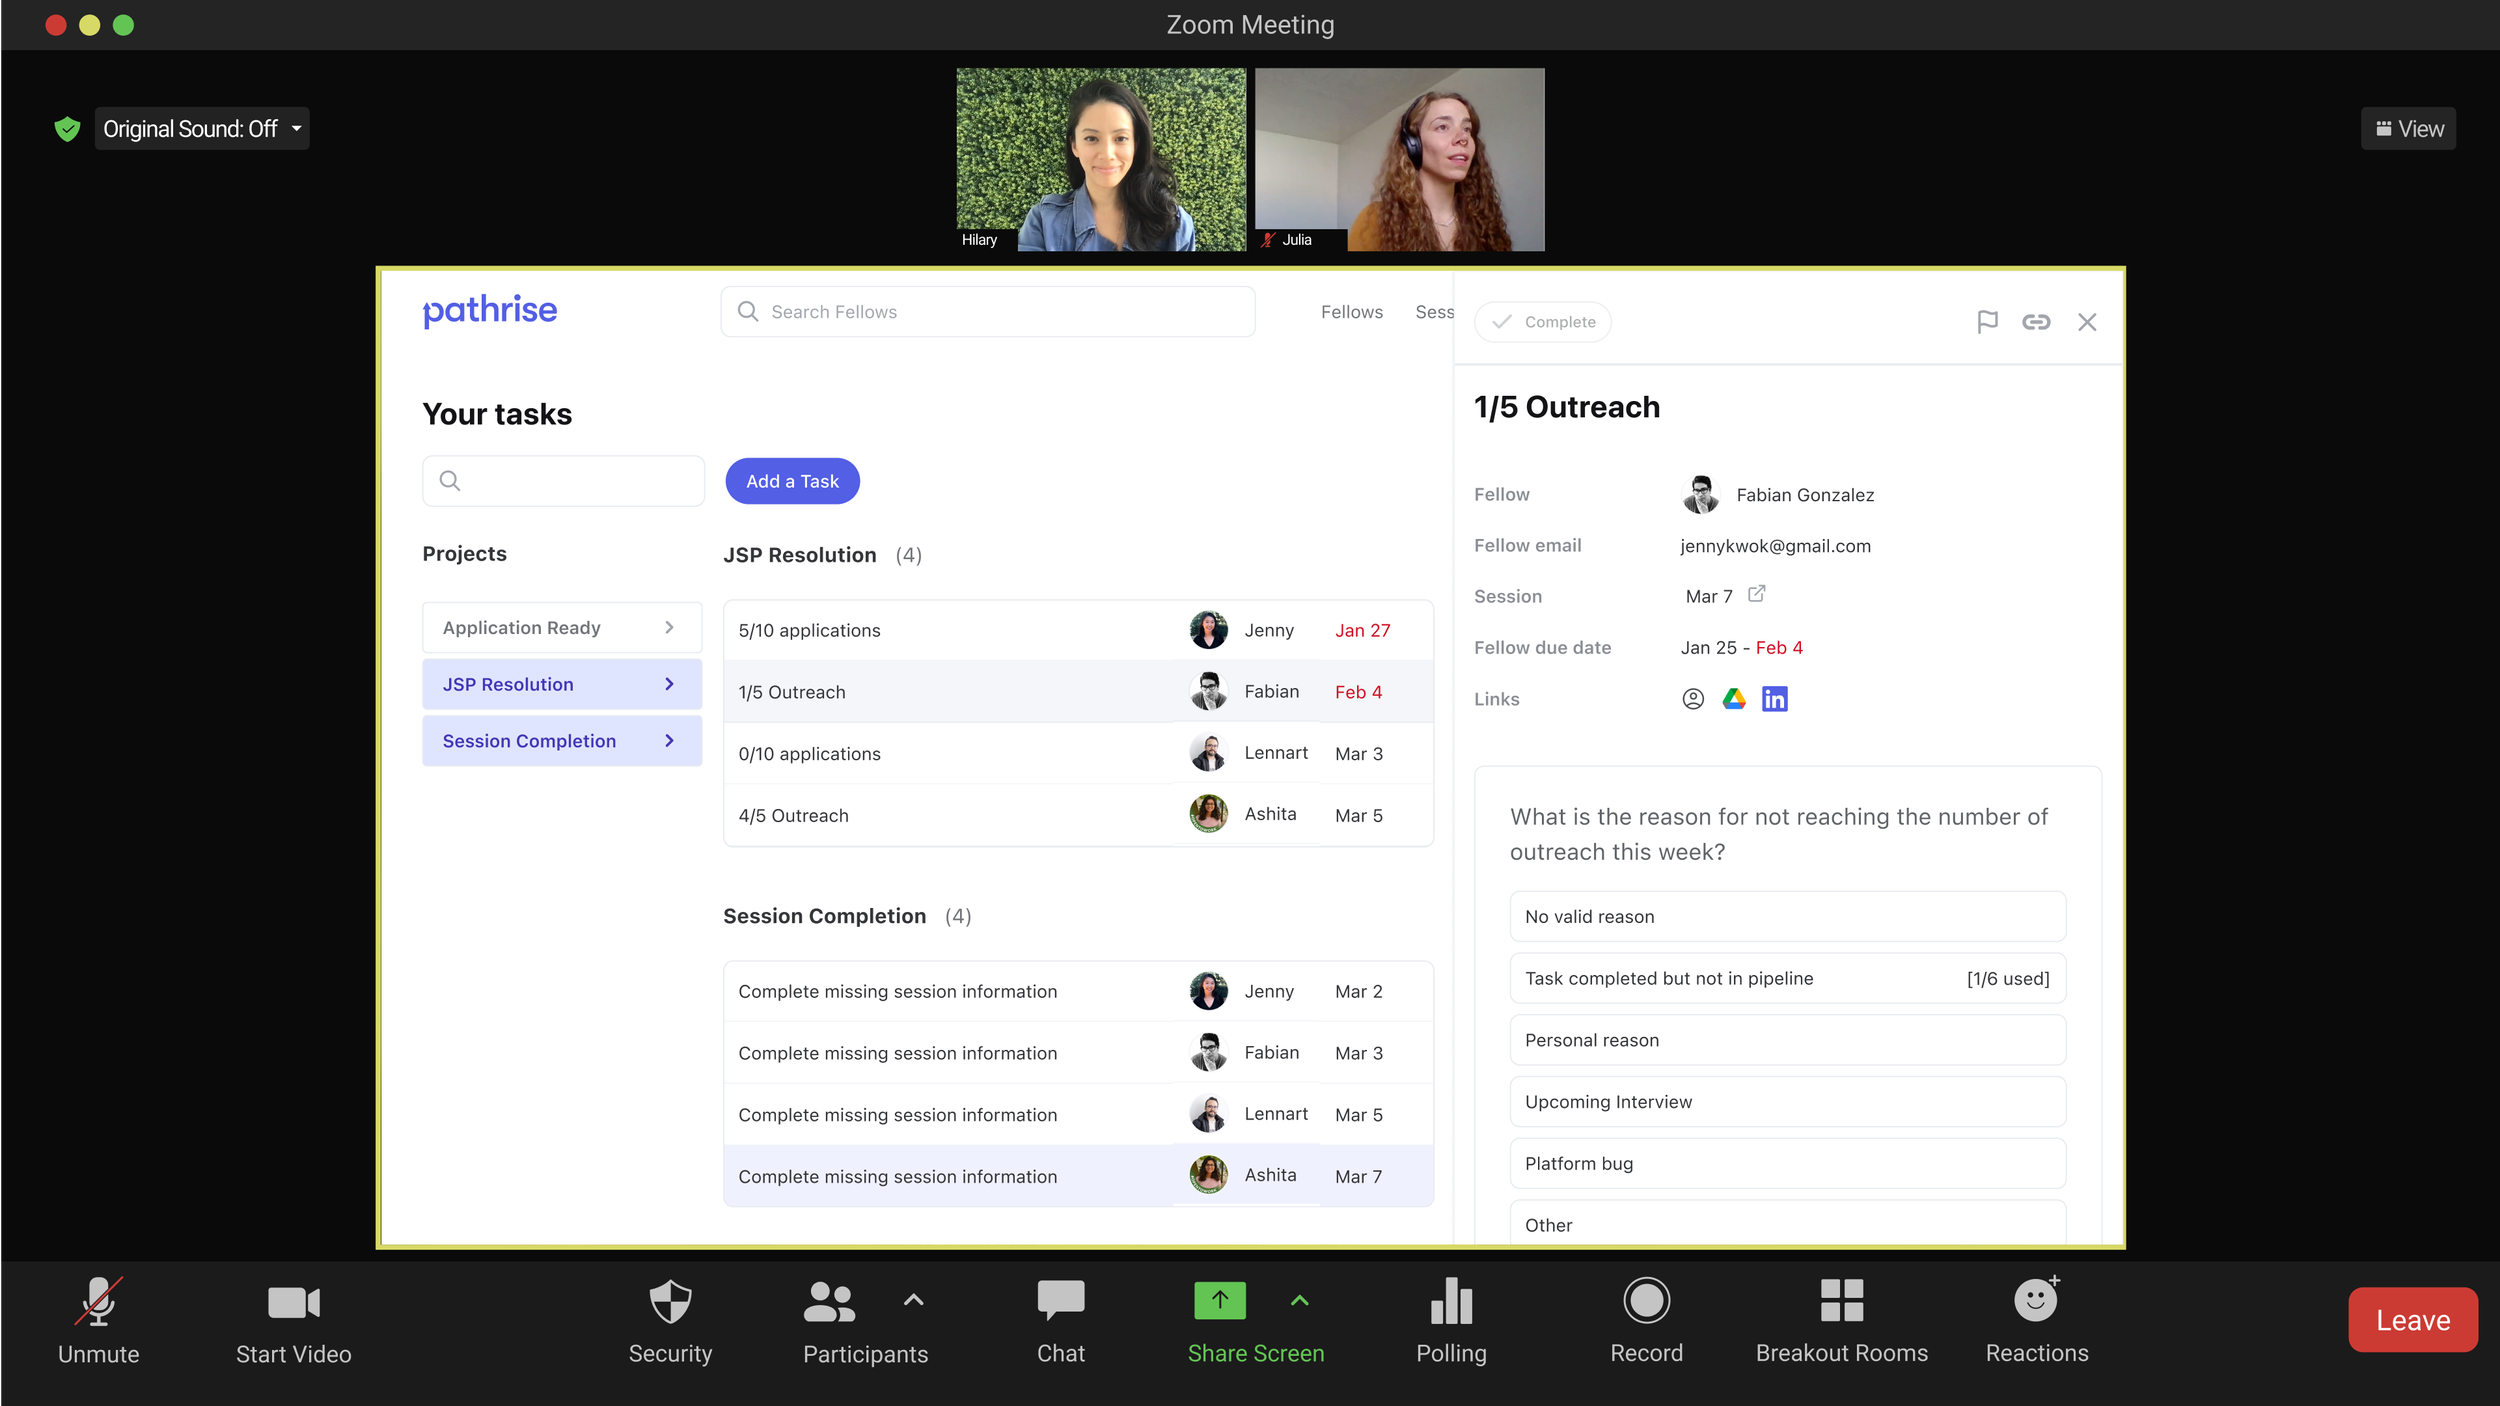The height and width of the screenshot is (1406, 2500).
Task: Click the pathrise logo
Action: click(490, 311)
